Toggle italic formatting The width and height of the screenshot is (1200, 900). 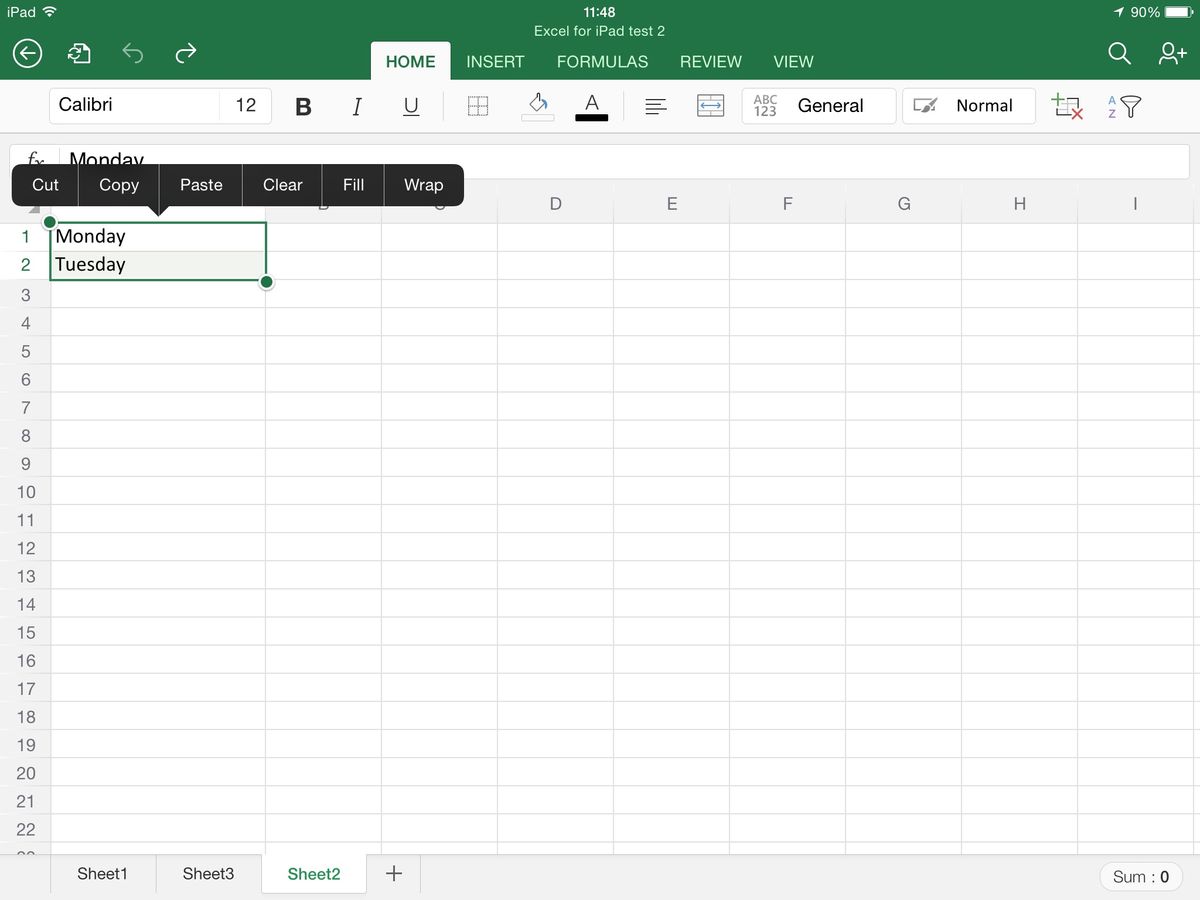(x=356, y=106)
